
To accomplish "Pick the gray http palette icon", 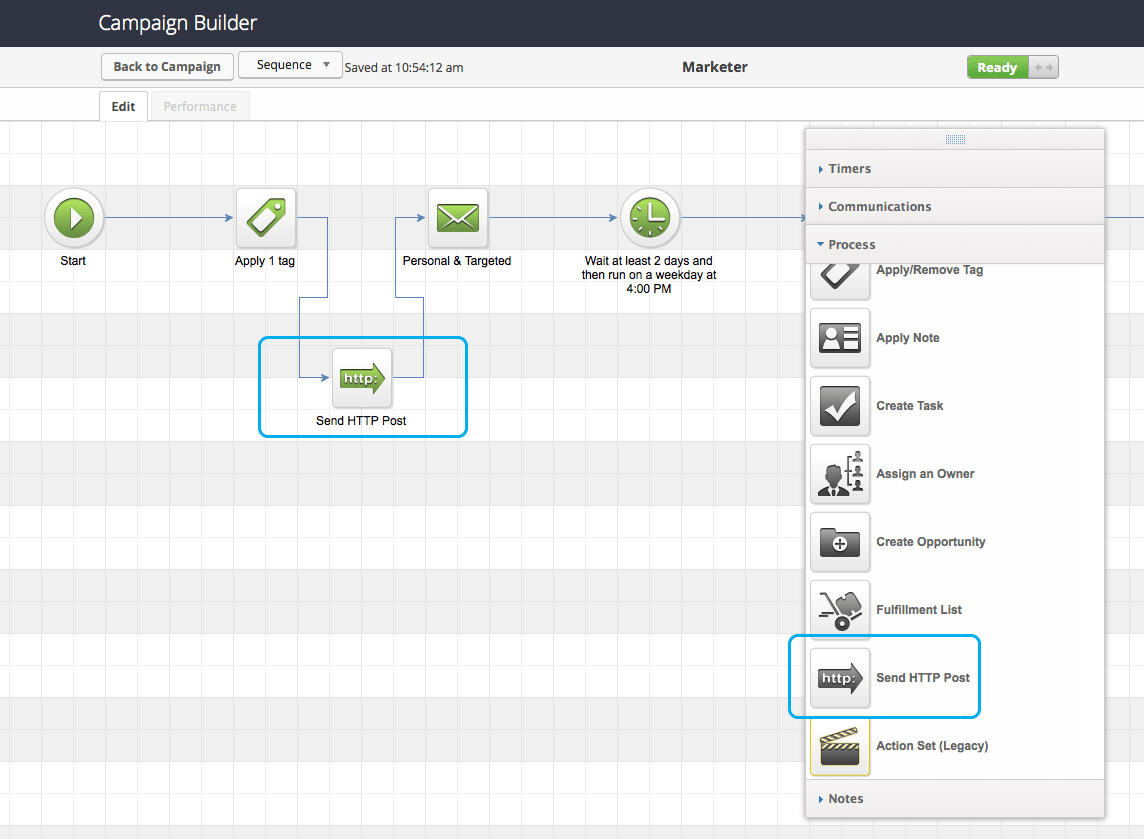I will coord(840,678).
